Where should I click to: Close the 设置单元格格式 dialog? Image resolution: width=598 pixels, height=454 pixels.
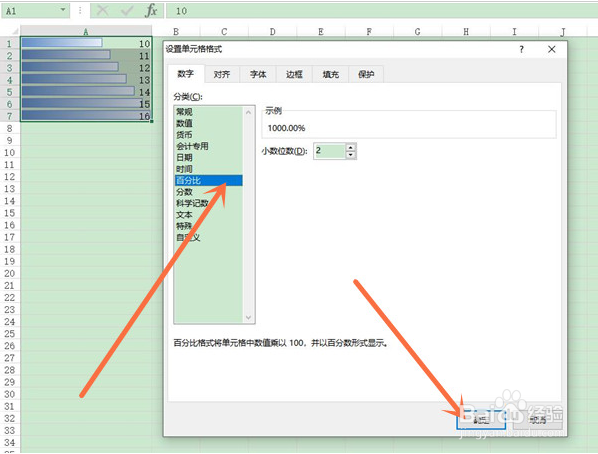pos(551,49)
